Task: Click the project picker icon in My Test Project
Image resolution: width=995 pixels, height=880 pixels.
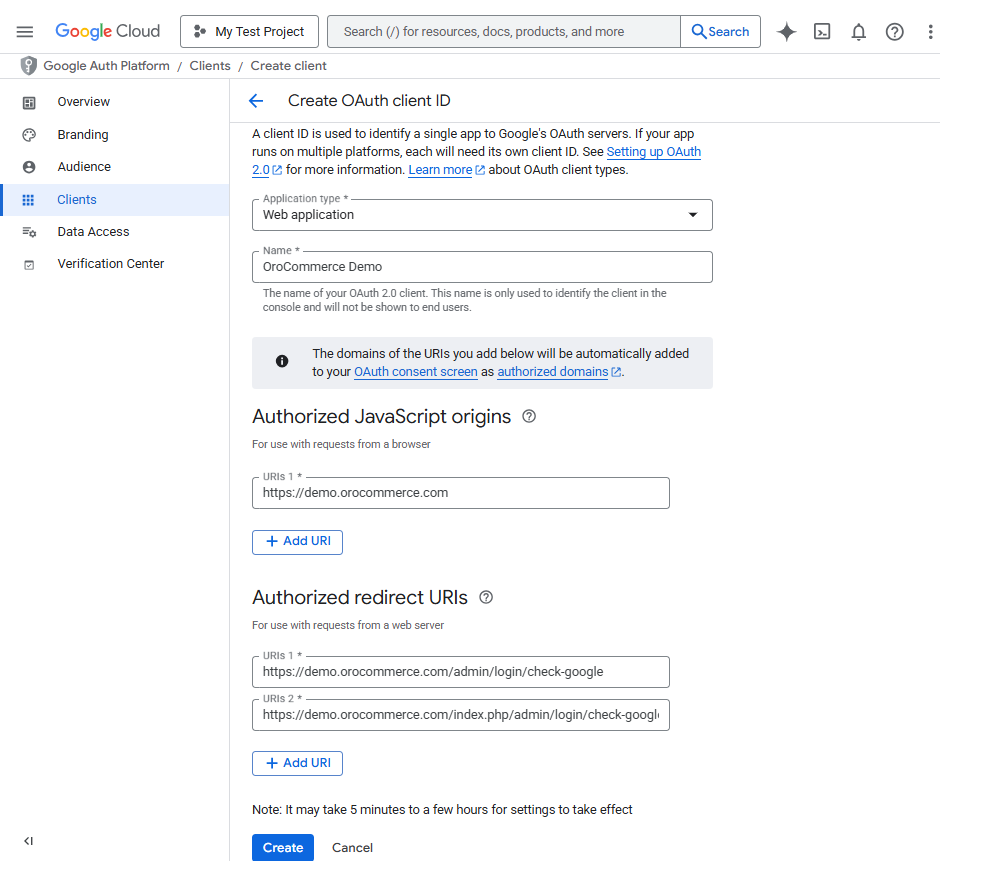Action: pos(199,31)
